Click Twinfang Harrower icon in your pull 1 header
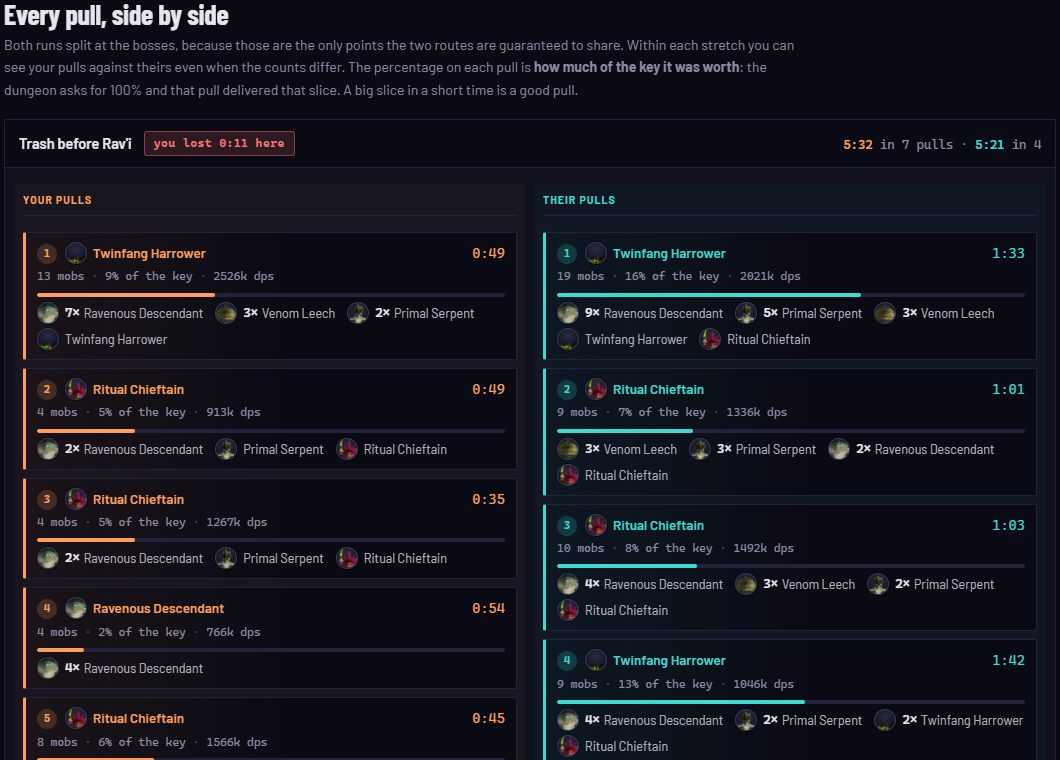 76,253
